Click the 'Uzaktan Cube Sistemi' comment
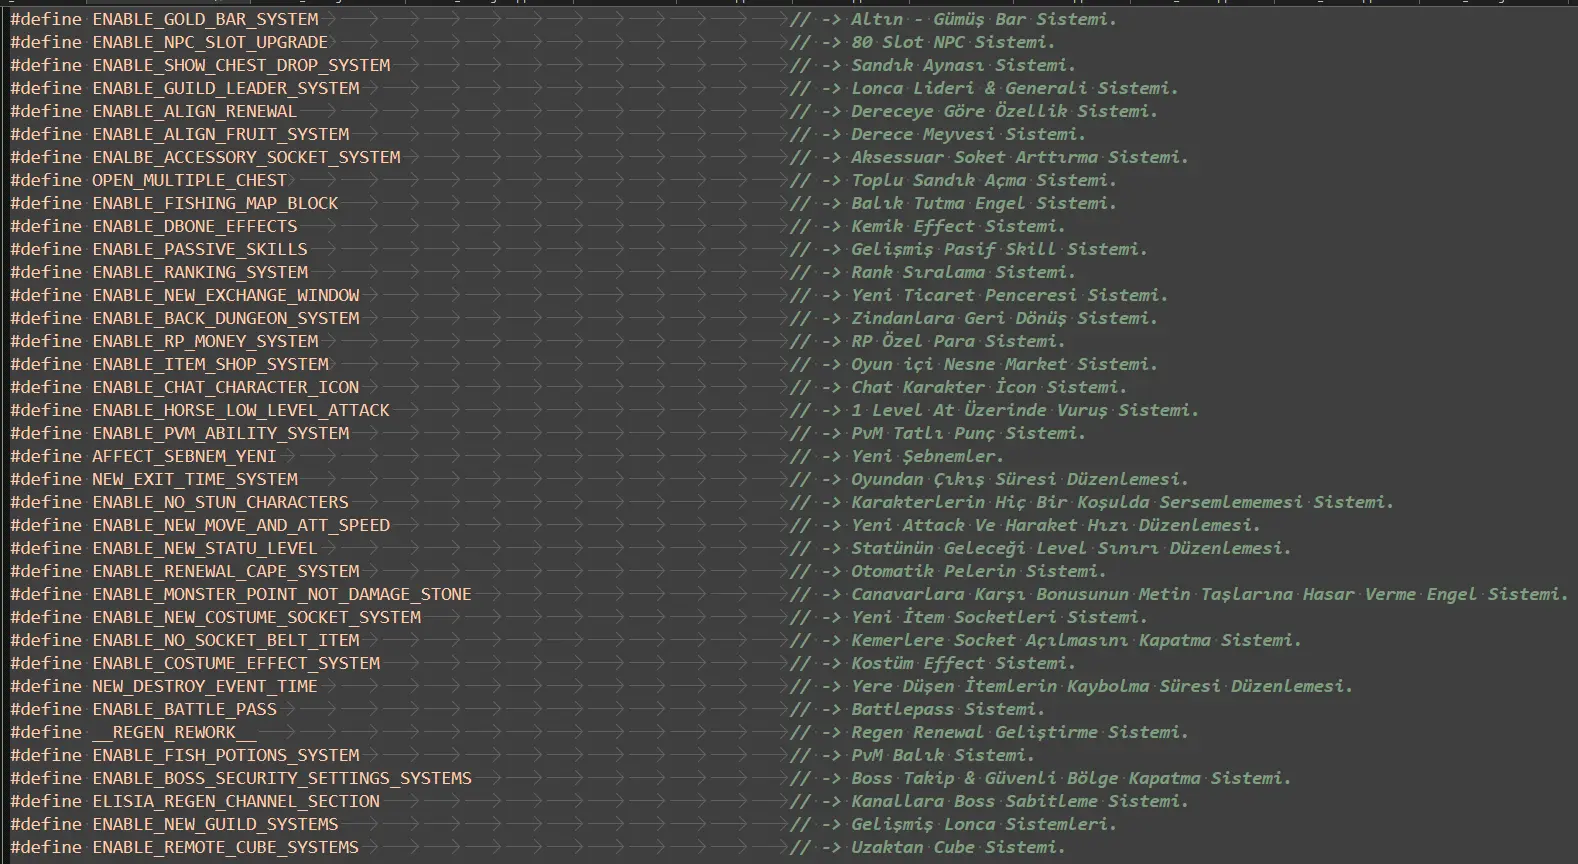Screen dimensions: 1578x864 [957, 847]
